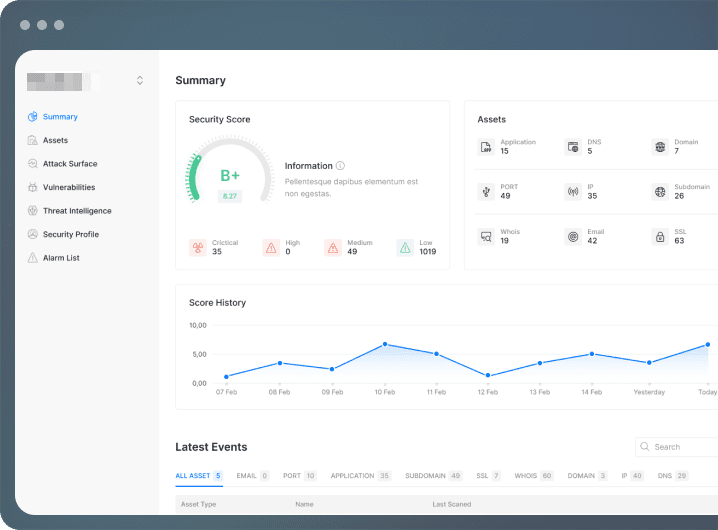The width and height of the screenshot is (718, 530).
Task: Open Assets in the sidebar
Action: 55,140
